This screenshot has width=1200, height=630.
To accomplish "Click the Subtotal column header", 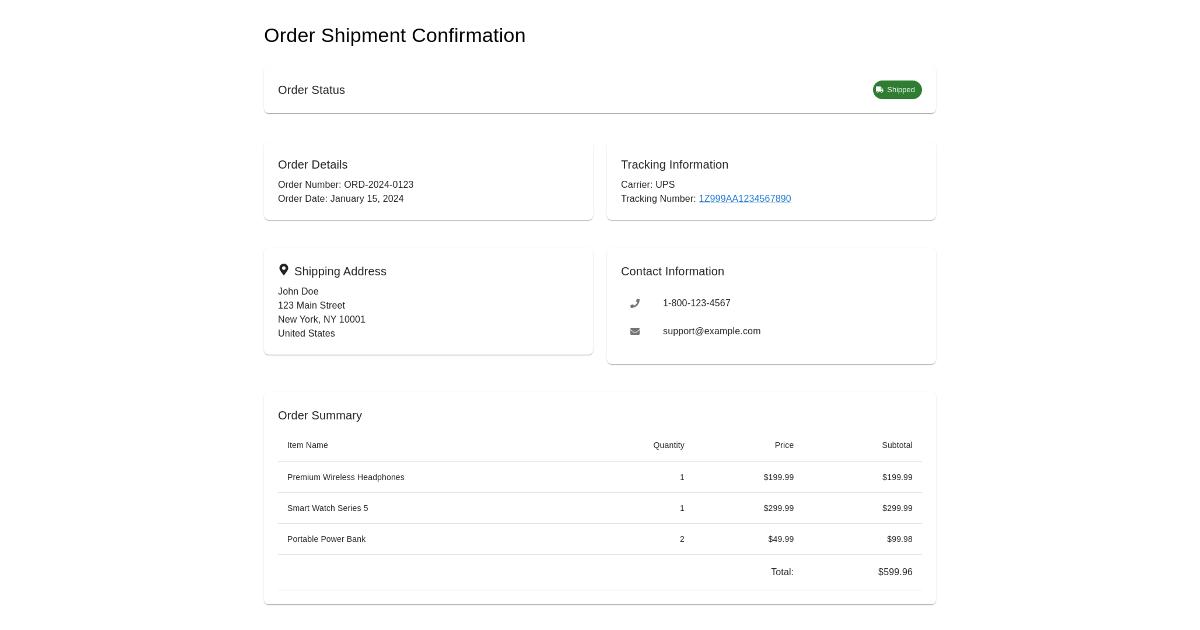I will (x=897, y=445).
